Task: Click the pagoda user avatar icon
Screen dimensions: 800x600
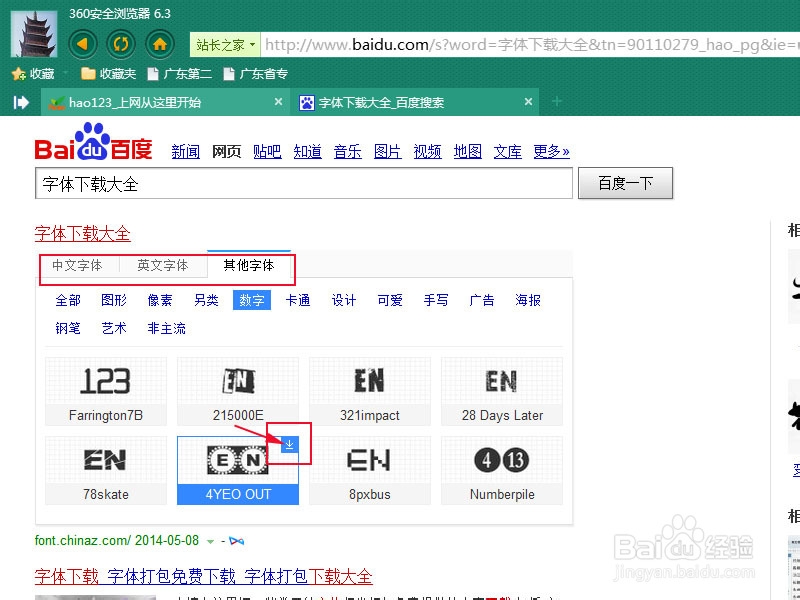Action: click(34, 33)
